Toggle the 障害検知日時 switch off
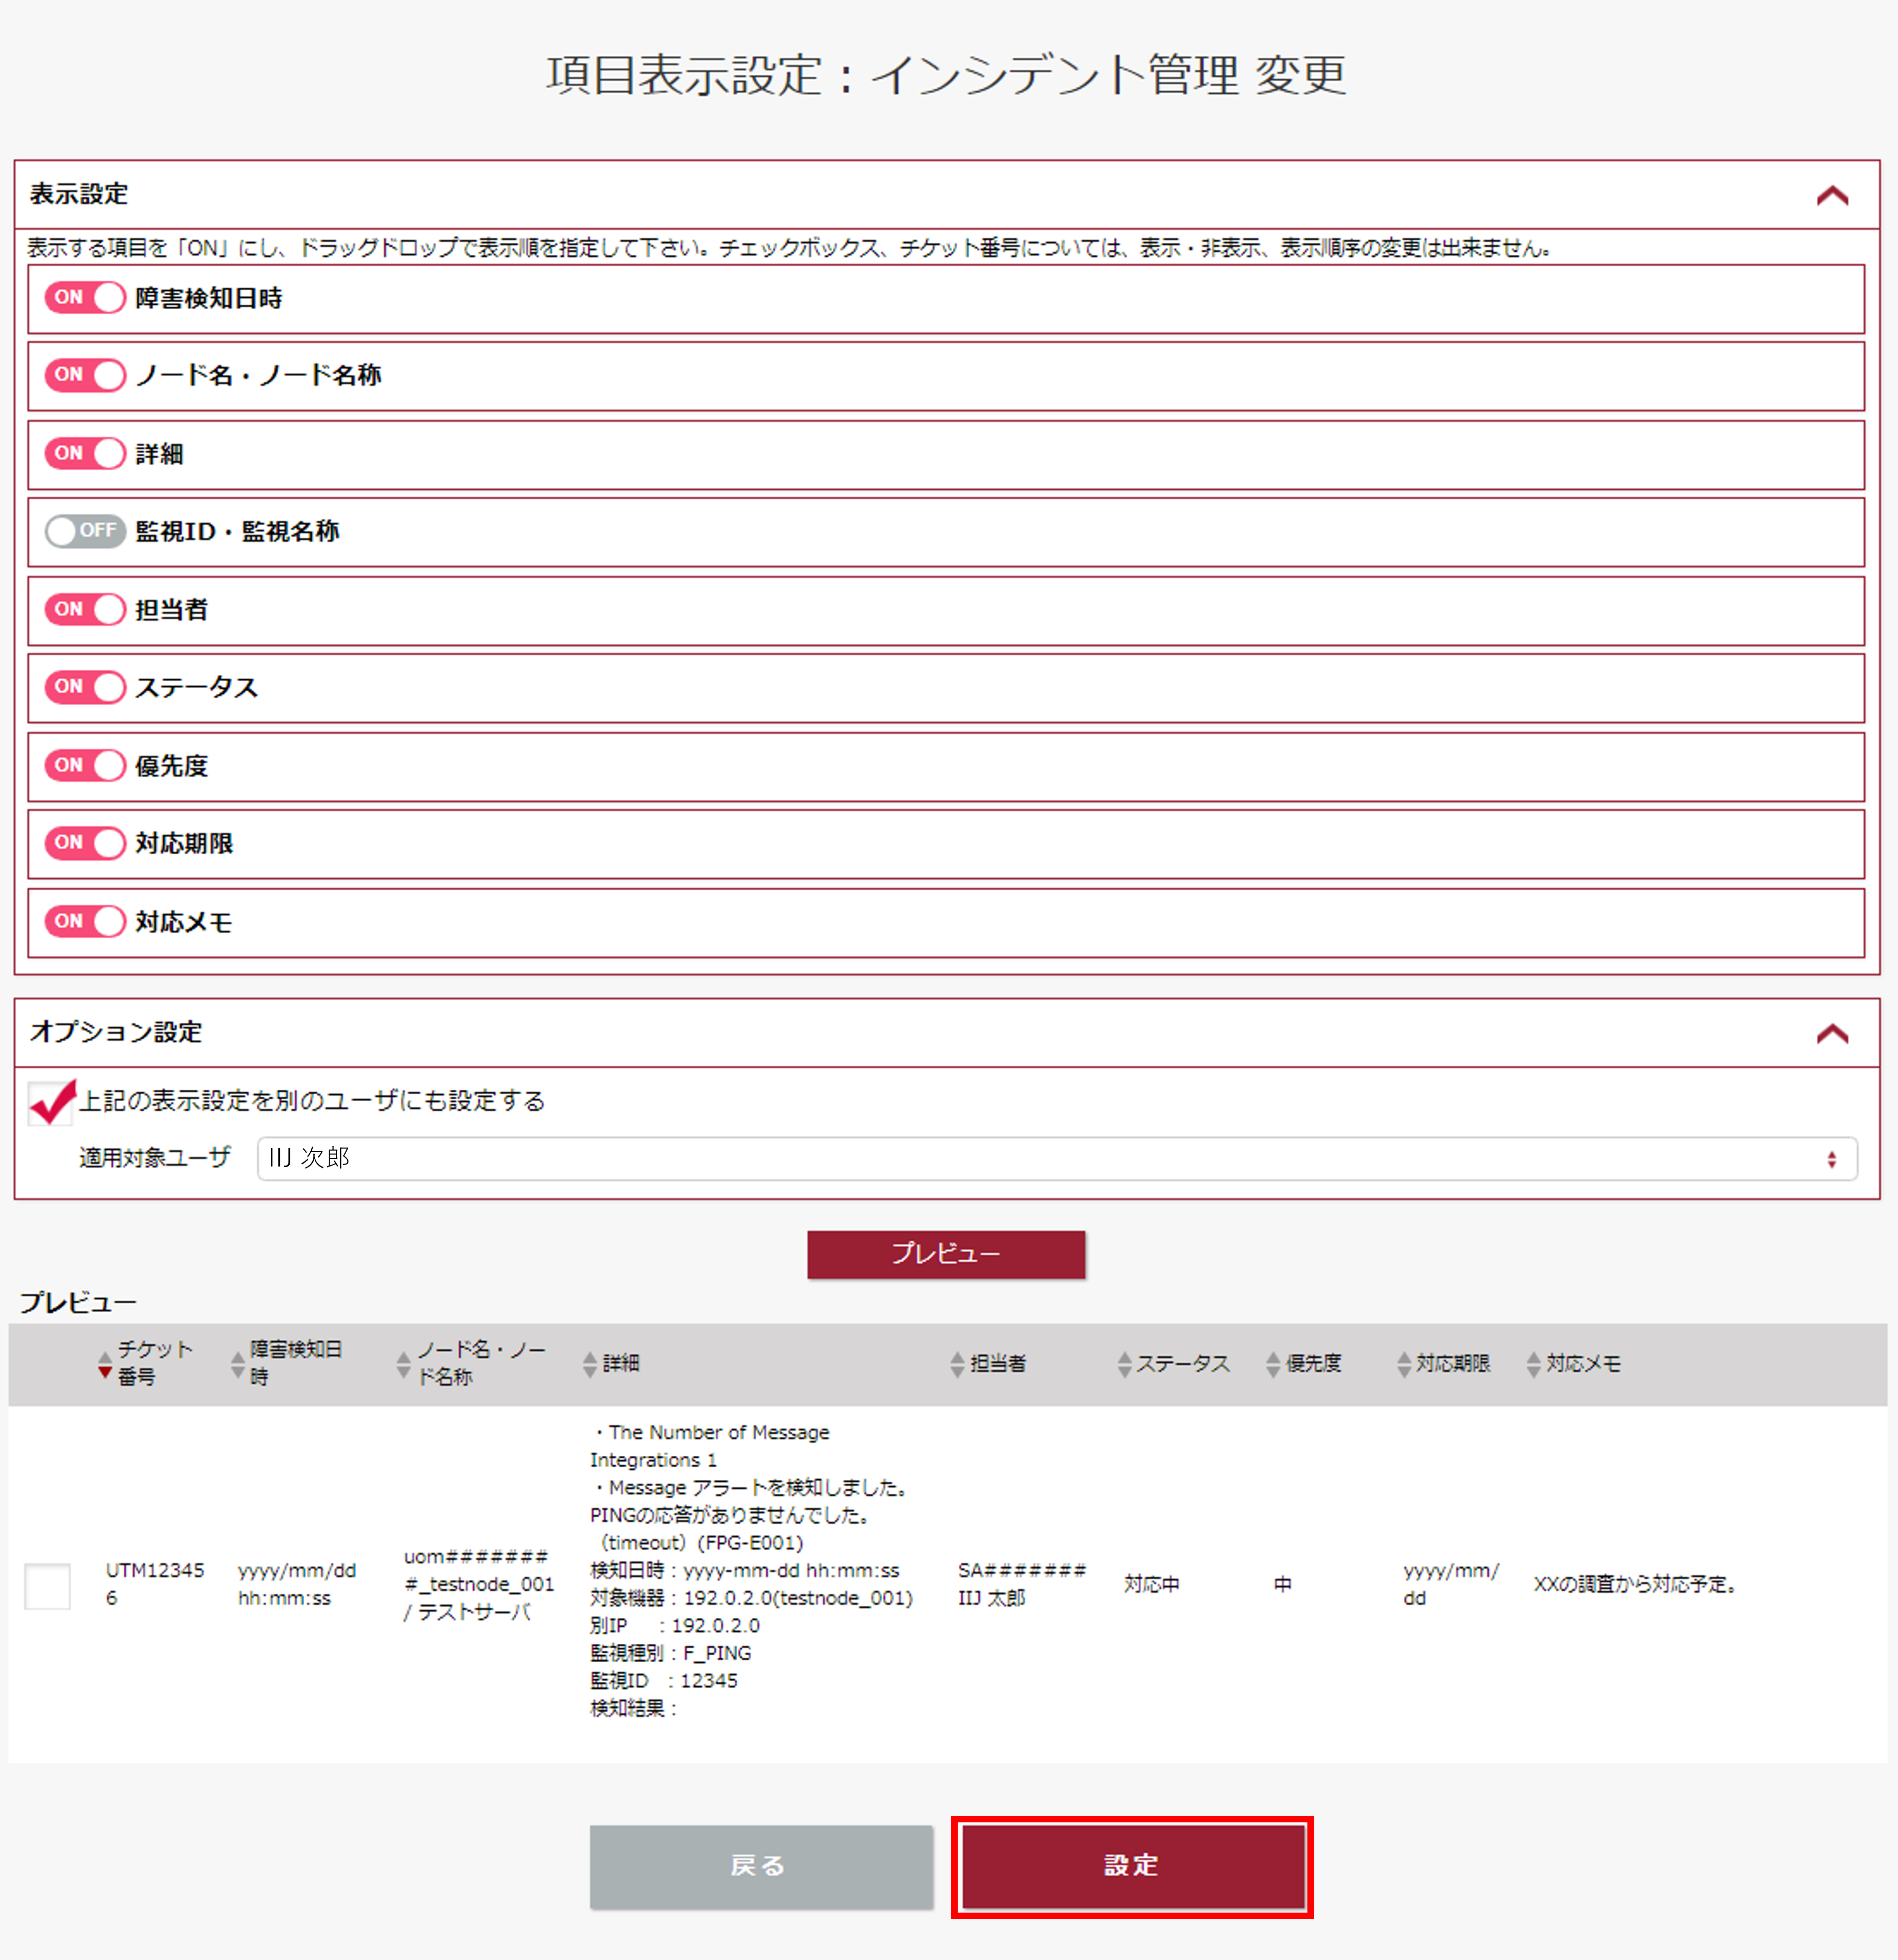This screenshot has height=1960, width=1898. point(85,298)
